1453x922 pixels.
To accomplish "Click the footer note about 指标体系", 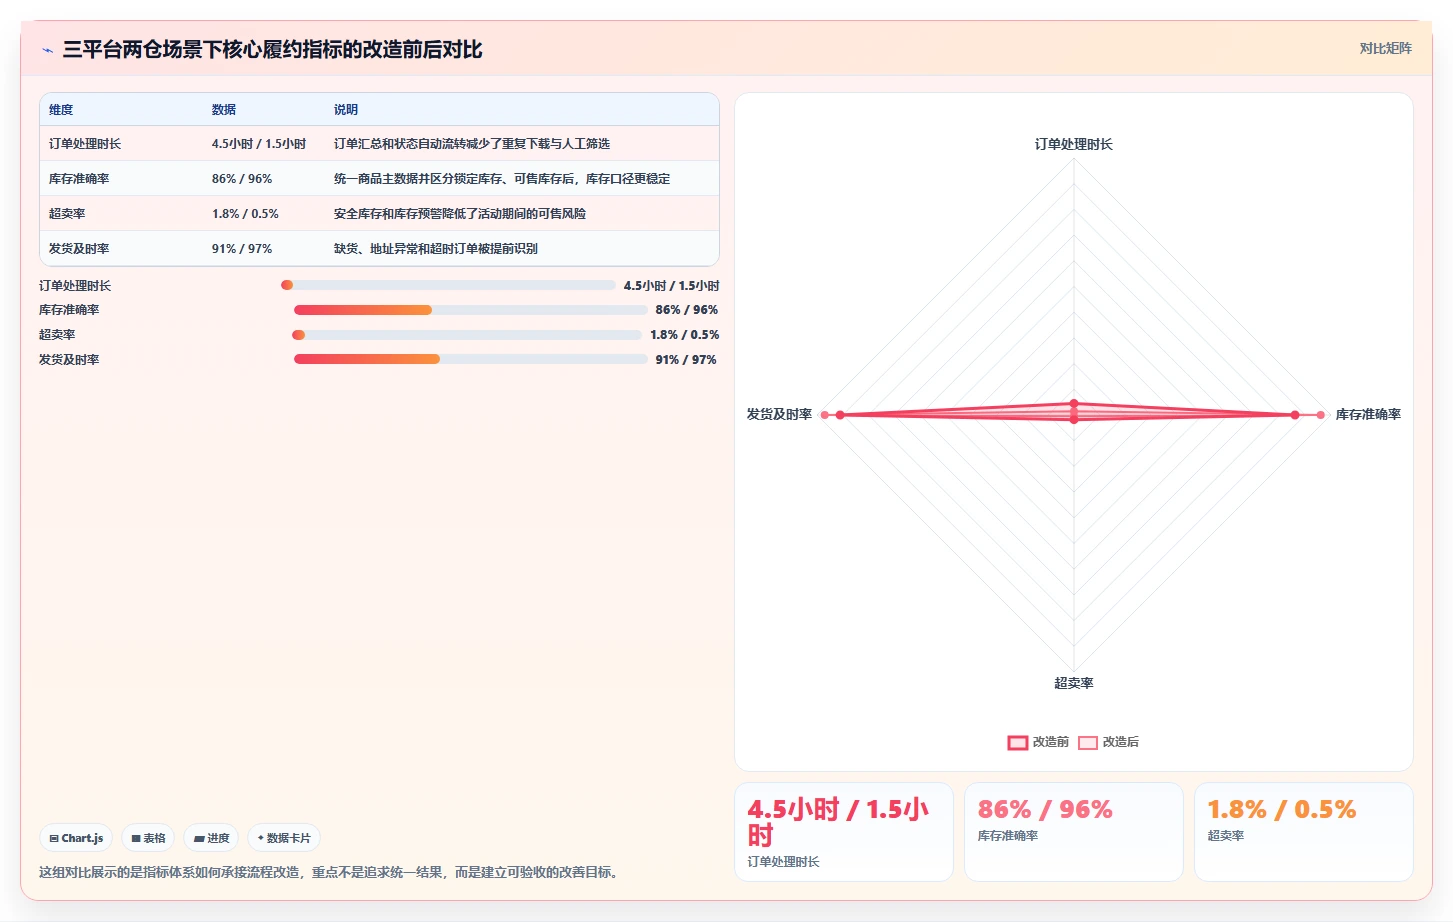I will 331,872.
